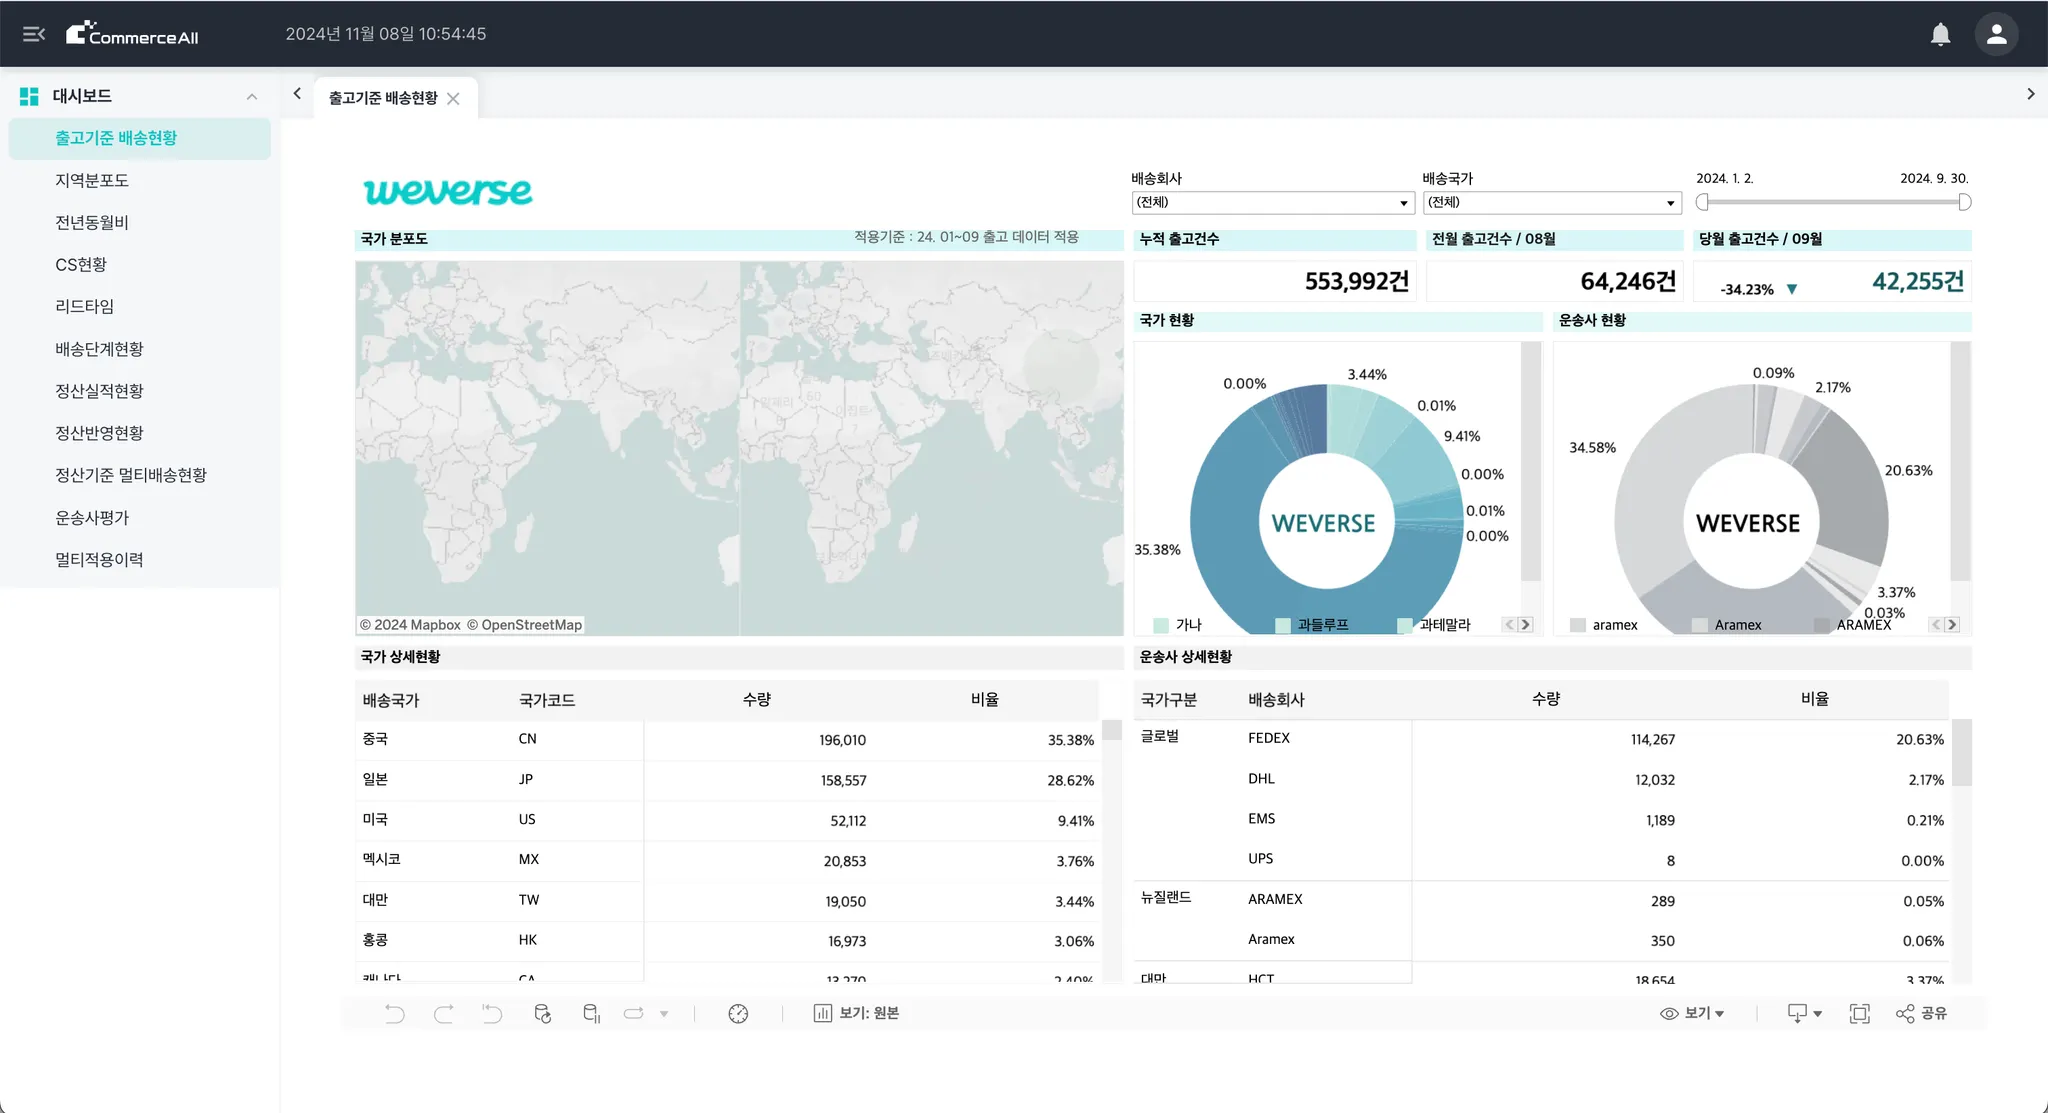Click the date range slider's right handle

point(1964,202)
